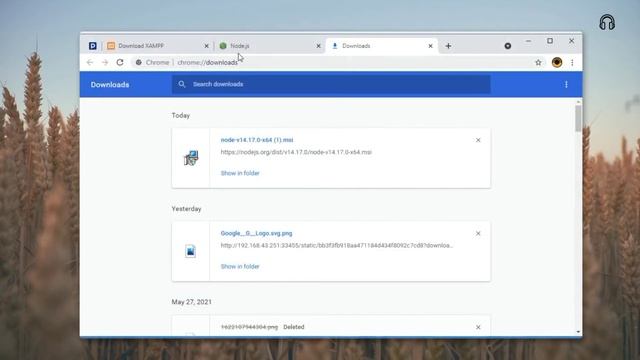Show Google G Logo png in folder
This screenshot has width=640, height=360.
click(240, 267)
